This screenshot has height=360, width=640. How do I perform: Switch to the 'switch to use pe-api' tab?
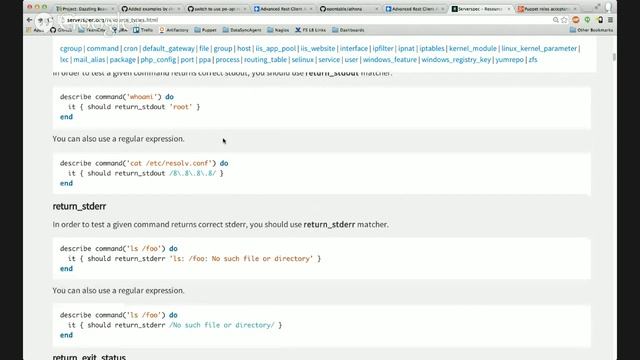217,9
